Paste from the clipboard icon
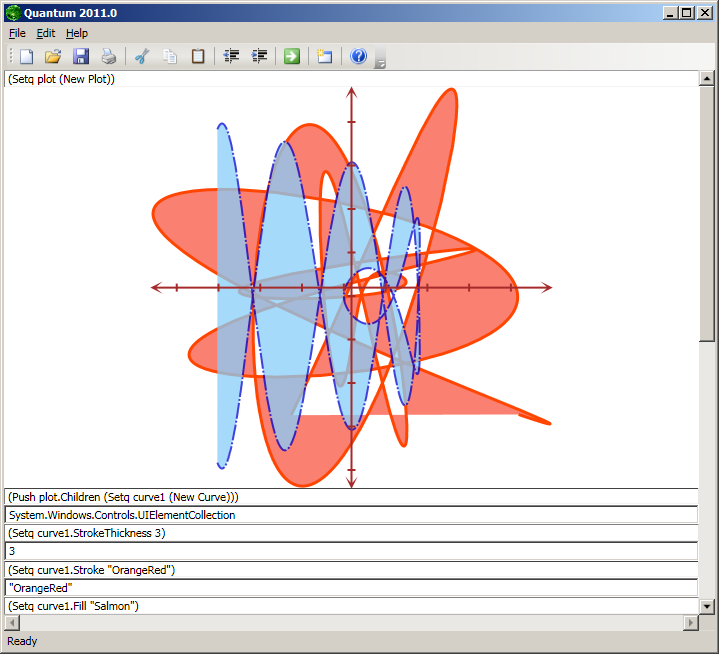Screen dimensions: 719x654 (198, 56)
